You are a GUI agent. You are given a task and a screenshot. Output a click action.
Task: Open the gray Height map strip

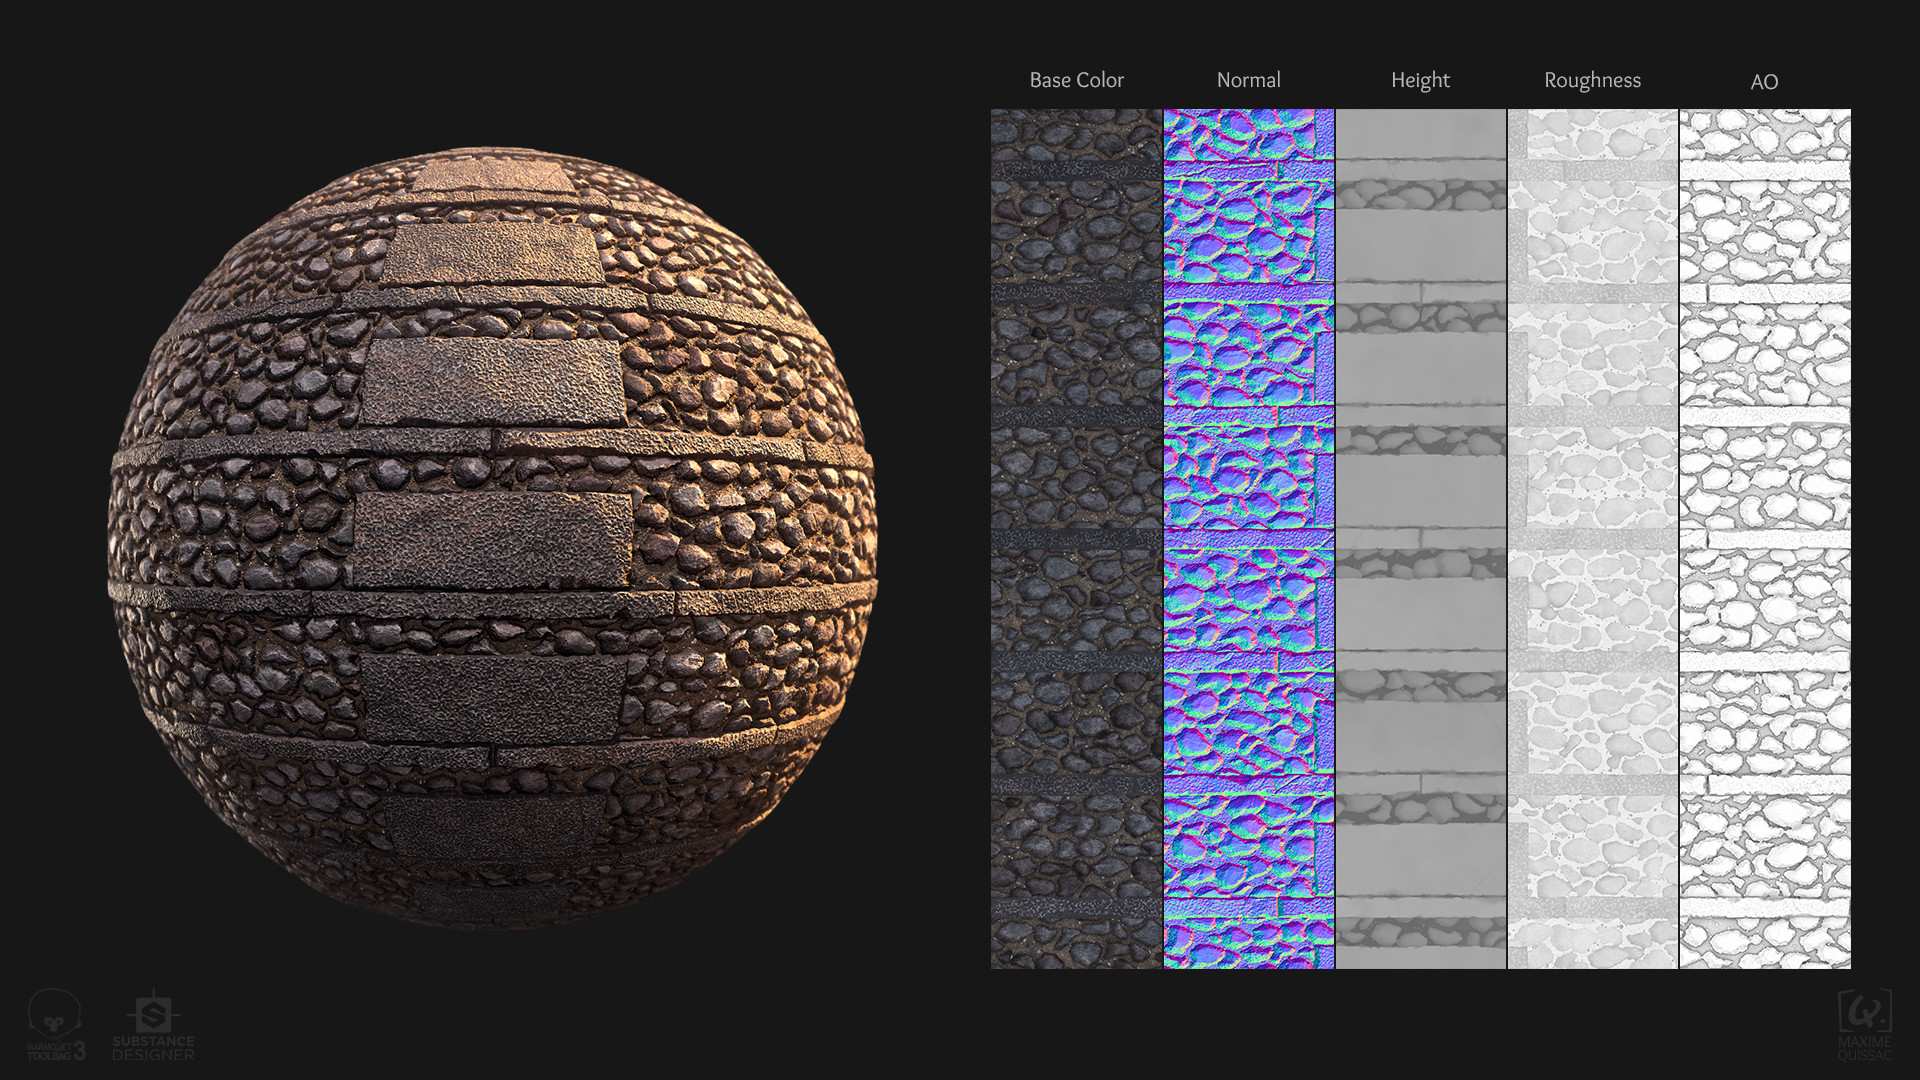click(1420, 538)
